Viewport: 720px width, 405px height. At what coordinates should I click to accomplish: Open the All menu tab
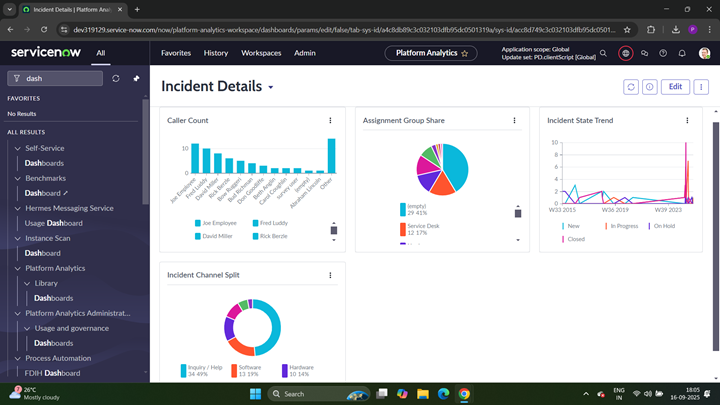(101, 53)
